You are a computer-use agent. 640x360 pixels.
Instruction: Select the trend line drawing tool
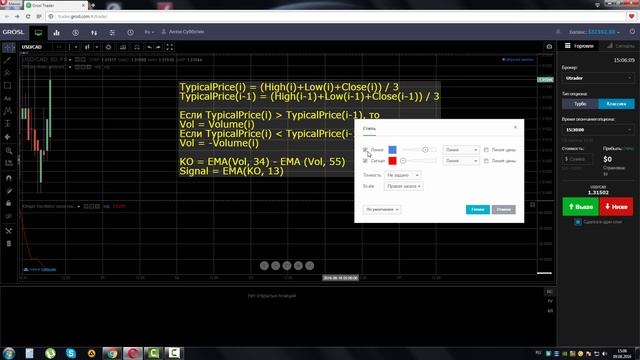(x=8, y=60)
